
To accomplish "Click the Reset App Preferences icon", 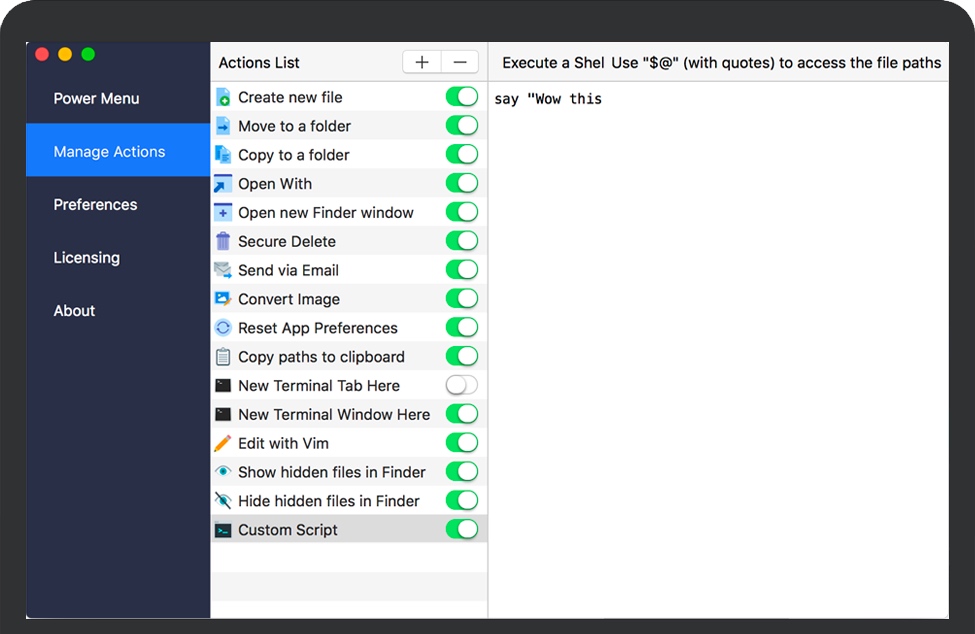I will pyautogui.click(x=224, y=328).
